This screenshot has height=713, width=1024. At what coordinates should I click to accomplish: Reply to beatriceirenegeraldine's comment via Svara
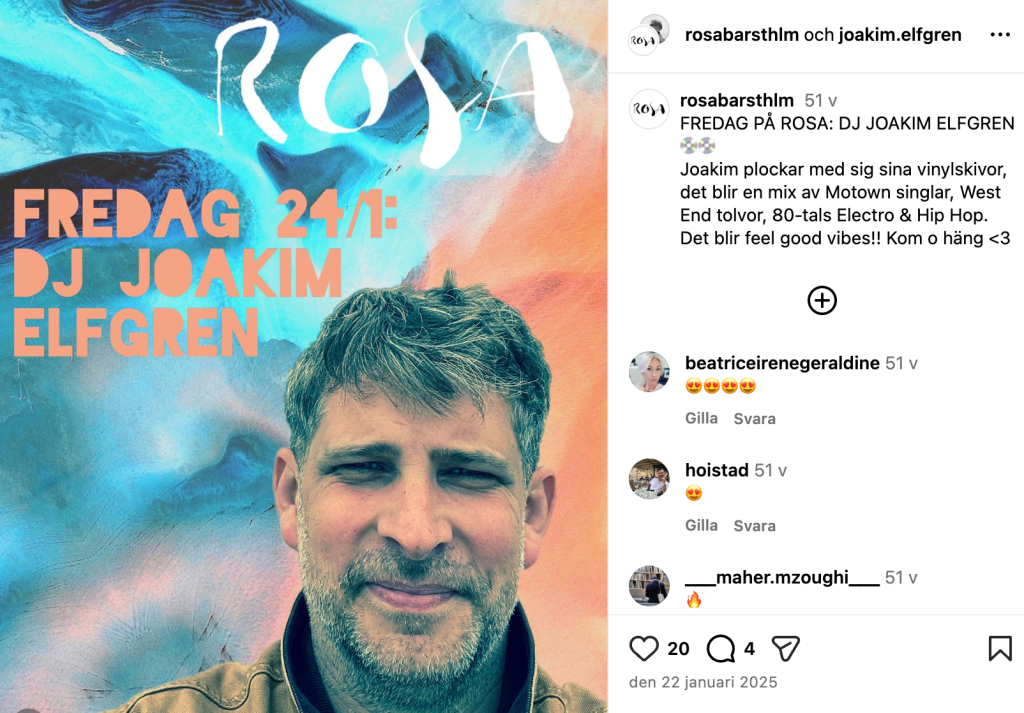pos(754,419)
